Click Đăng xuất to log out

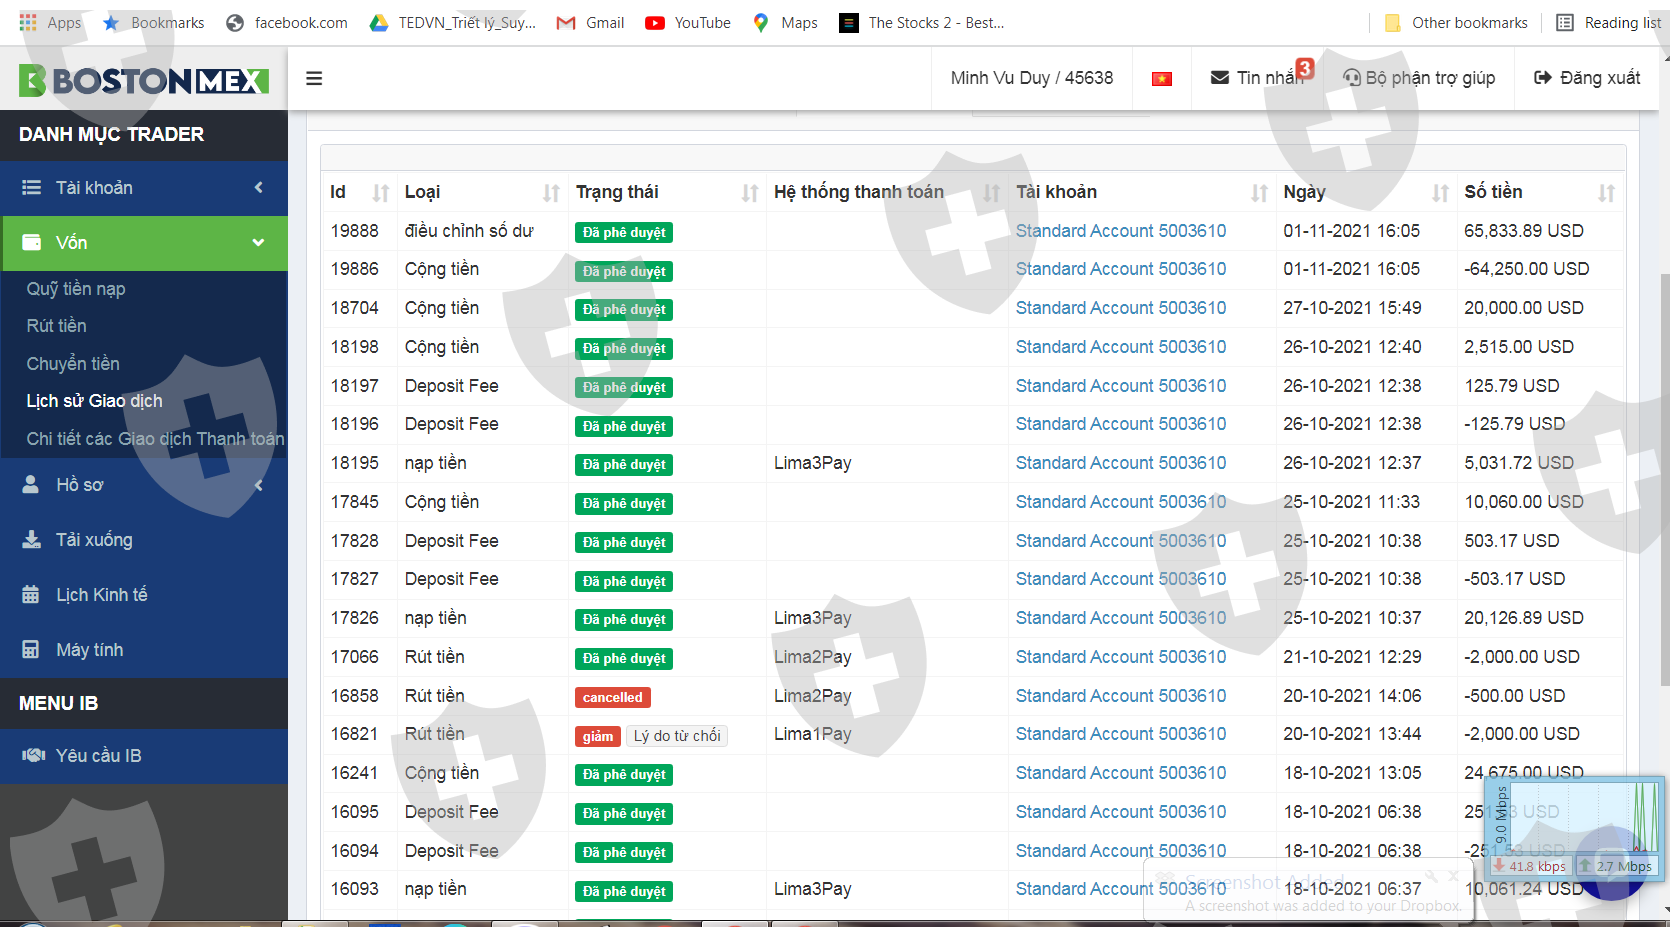pyautogui.click(x=1587, y=78)
